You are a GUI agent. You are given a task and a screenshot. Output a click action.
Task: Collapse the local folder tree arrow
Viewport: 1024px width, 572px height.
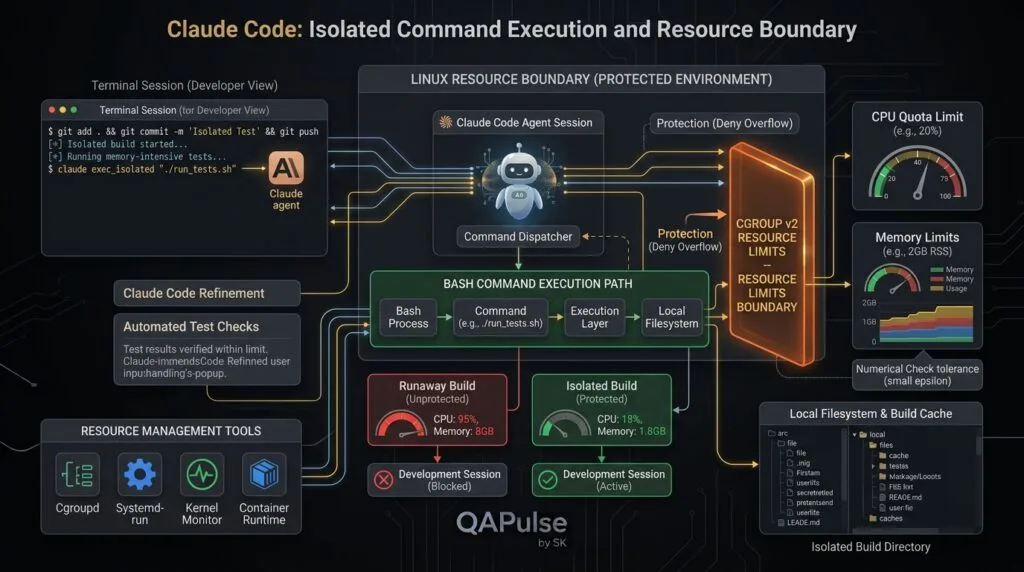tap(854, 435)
